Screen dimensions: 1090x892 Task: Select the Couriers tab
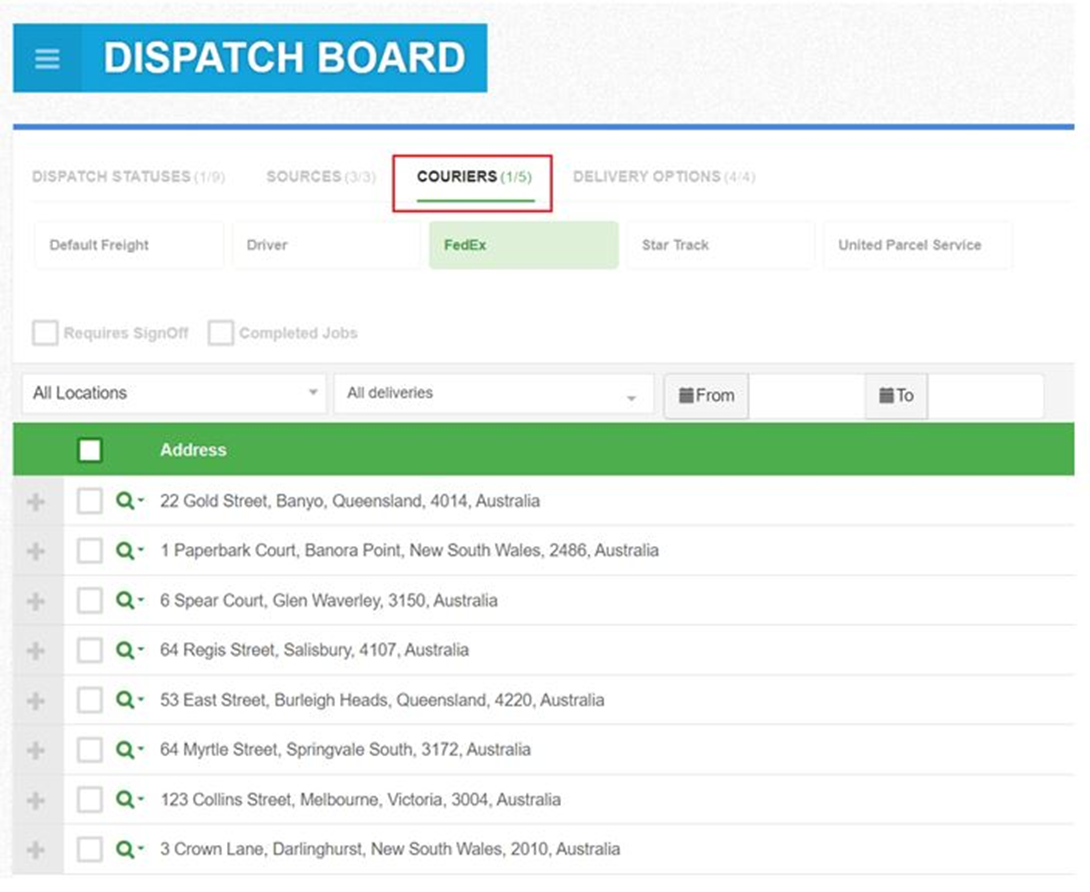(x=474, y=177)
